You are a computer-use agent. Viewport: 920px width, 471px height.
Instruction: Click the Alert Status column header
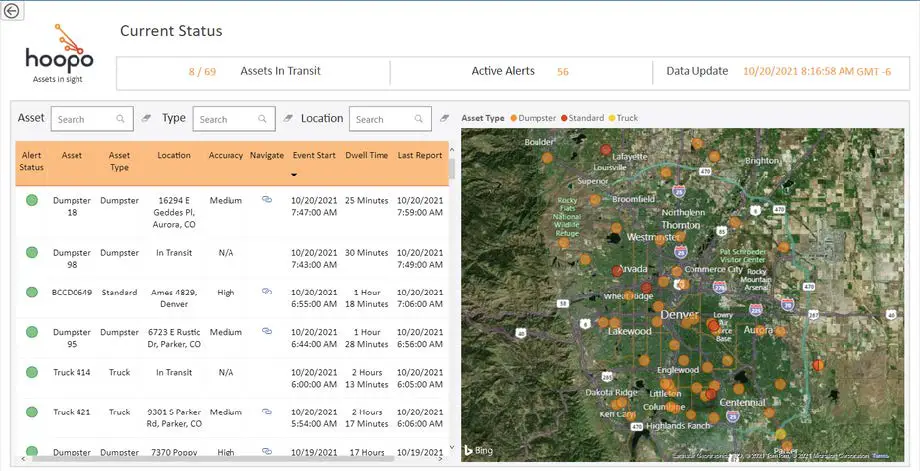tap(32, 162)
